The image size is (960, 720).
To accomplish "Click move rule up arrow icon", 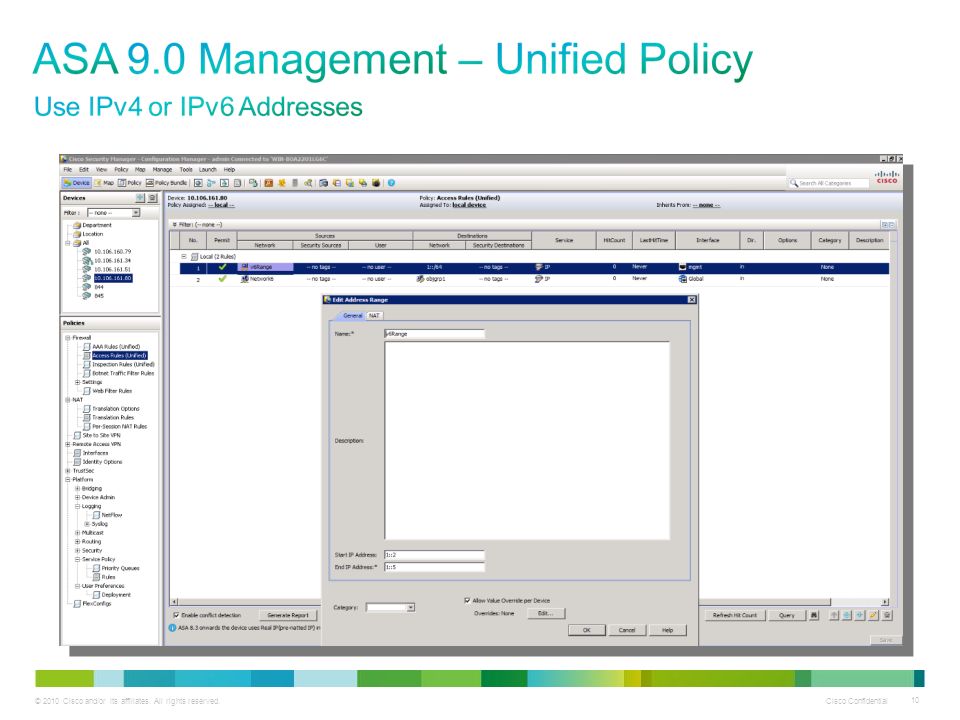I will click(x=834, y=615).
